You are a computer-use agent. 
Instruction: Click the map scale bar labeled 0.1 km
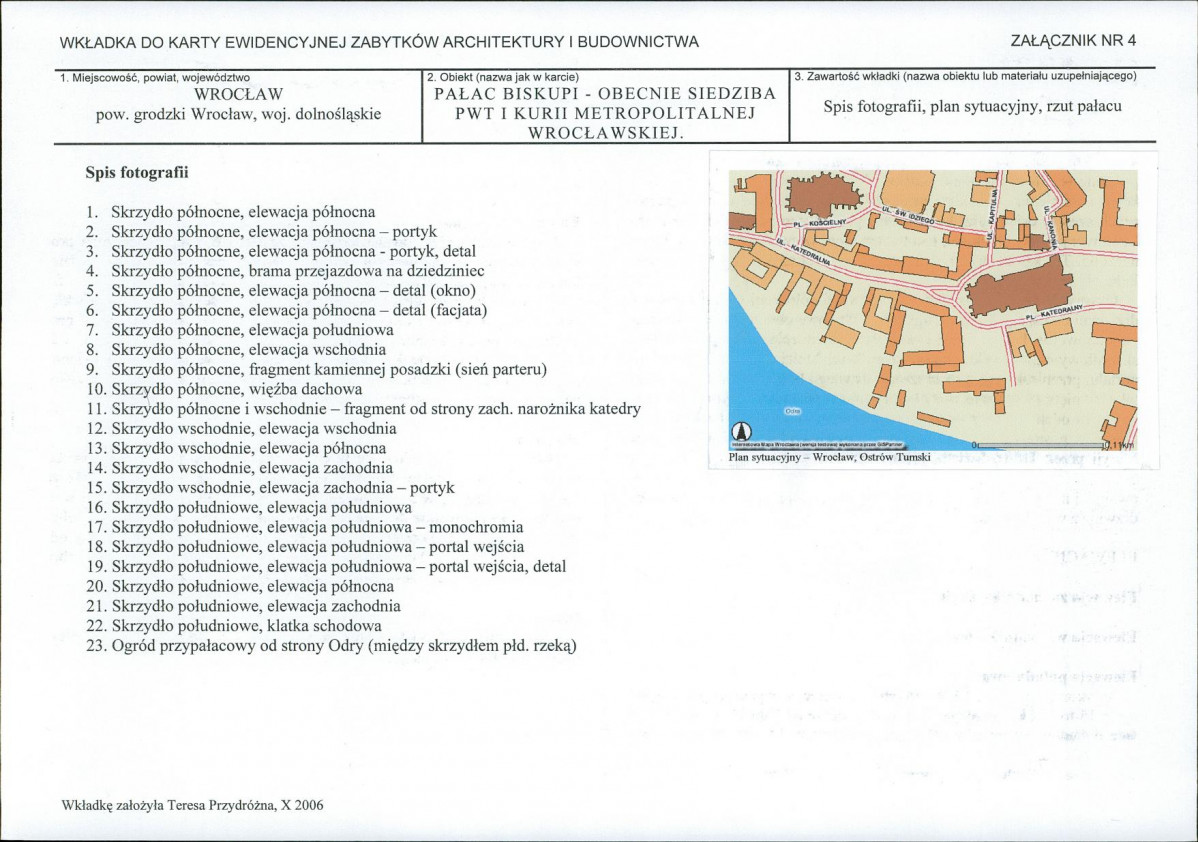point(1052,444)
